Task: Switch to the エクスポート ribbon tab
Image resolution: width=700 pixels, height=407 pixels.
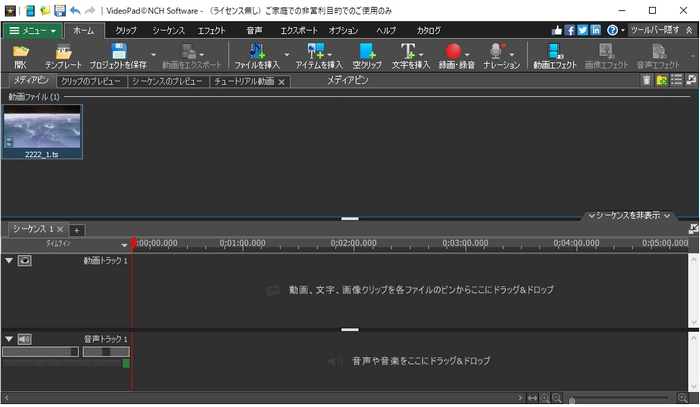Action: (x=299, y=31)
